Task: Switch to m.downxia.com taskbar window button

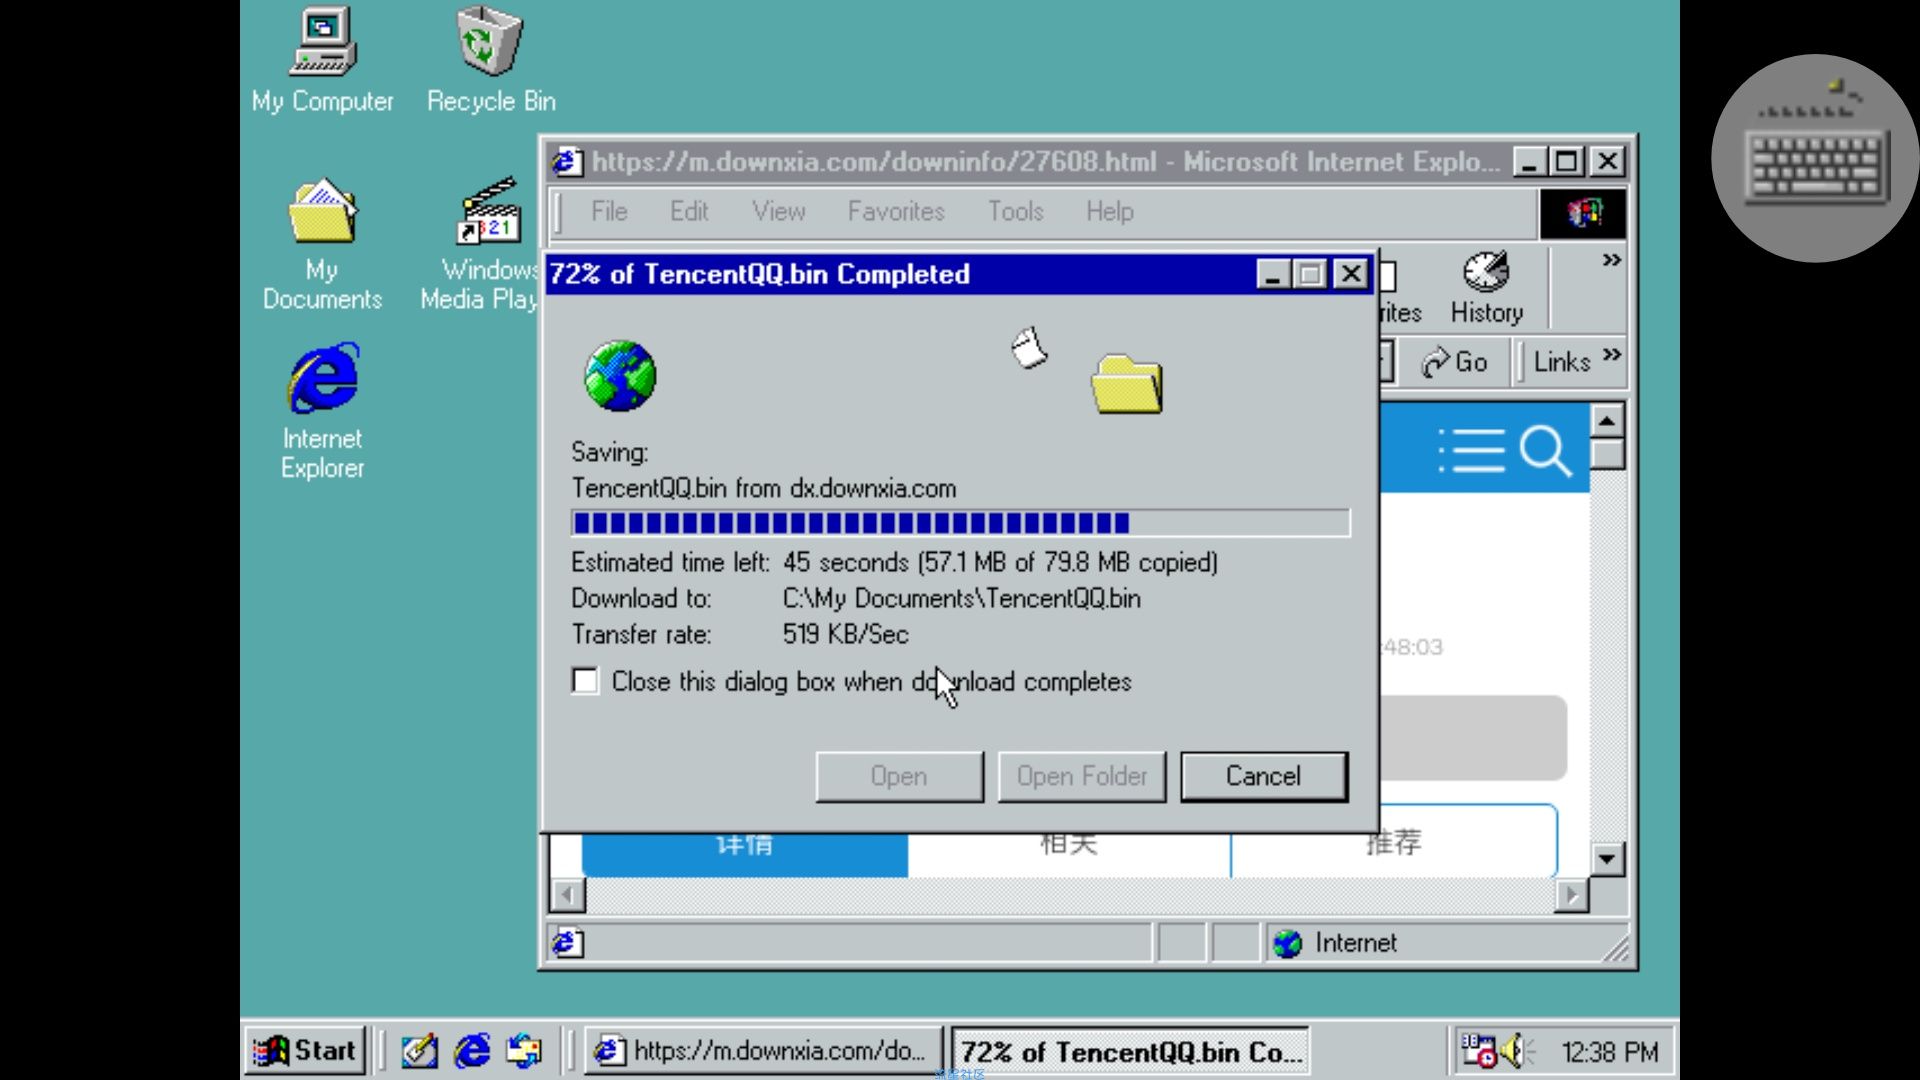Action: coord(763,1051)
